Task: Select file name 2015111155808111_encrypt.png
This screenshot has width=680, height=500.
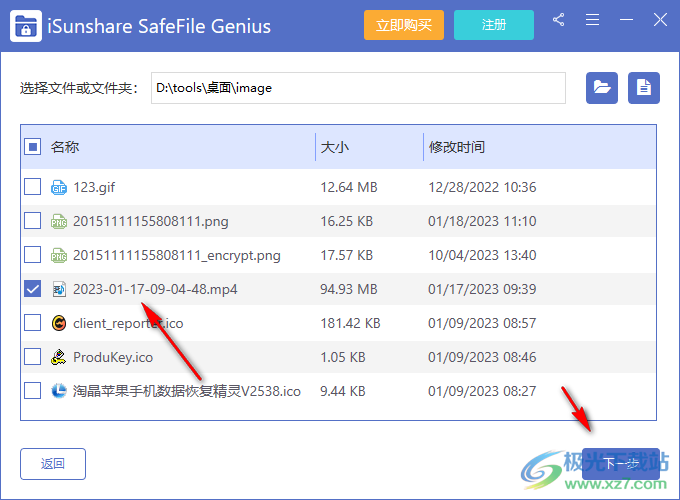Action: (177, 255)
